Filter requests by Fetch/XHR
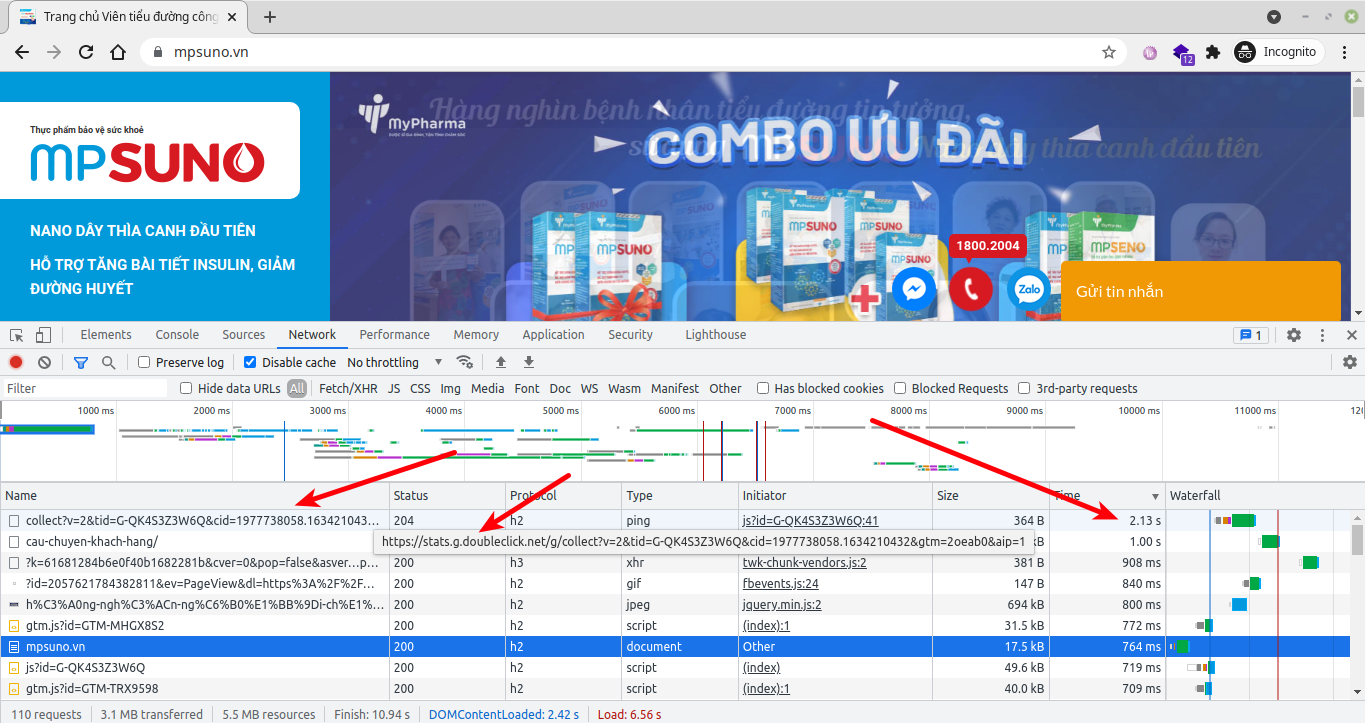 [348, 388]
